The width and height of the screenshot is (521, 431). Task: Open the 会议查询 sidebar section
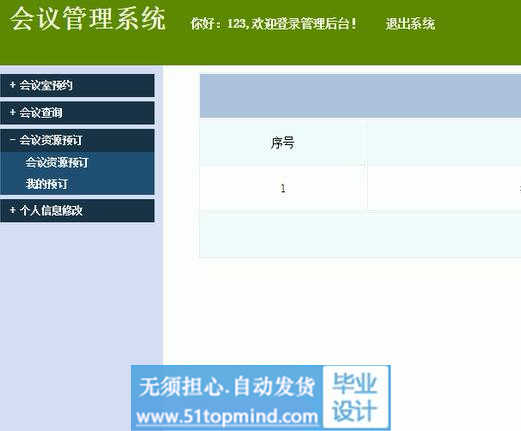point(77,113)
